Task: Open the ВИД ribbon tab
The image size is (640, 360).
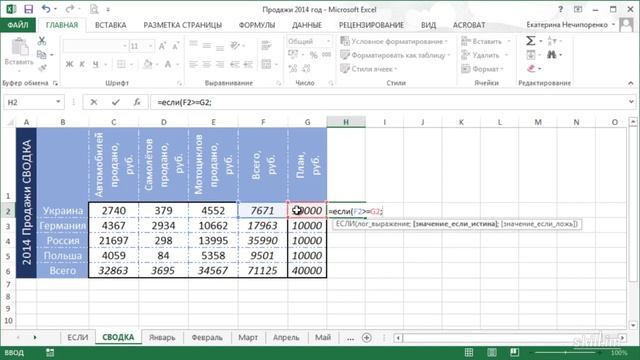Action: pyautogui.click(x=428, y=25)
